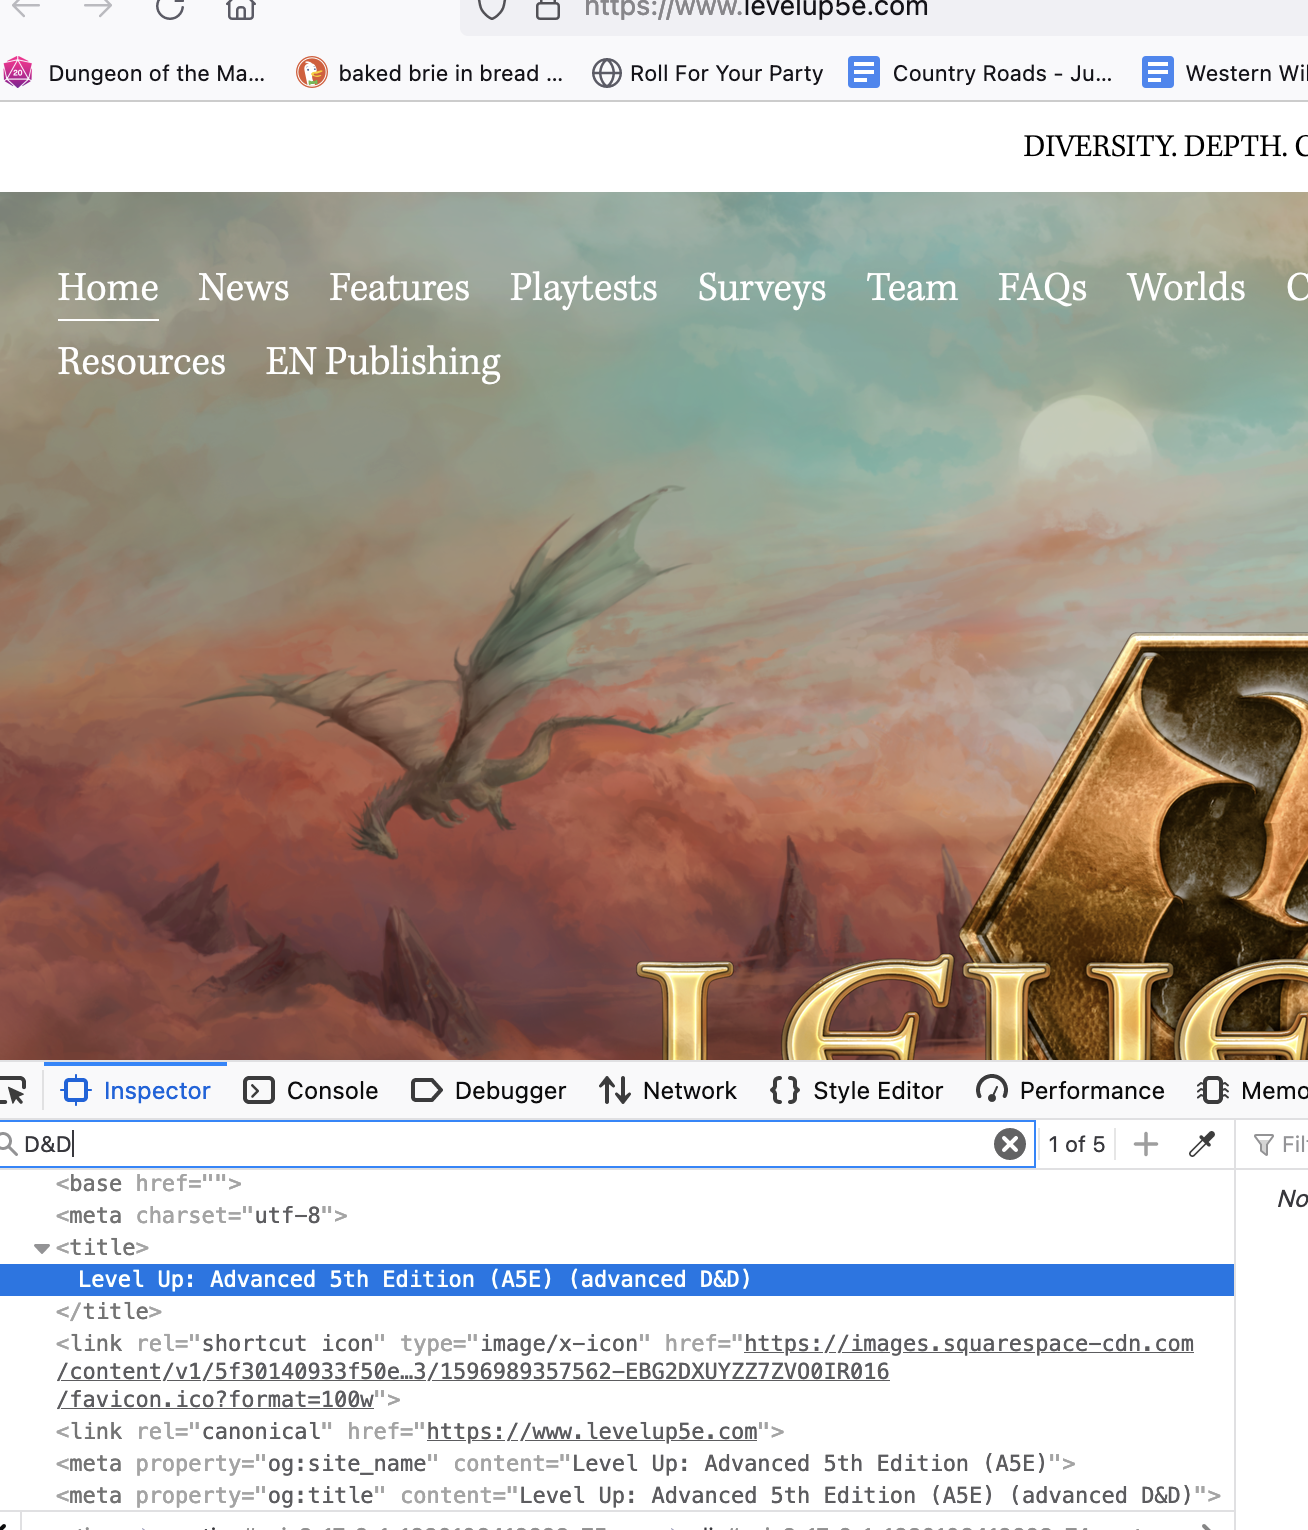
Task: Click the HTML search input field
Action: click(500, 1144)
